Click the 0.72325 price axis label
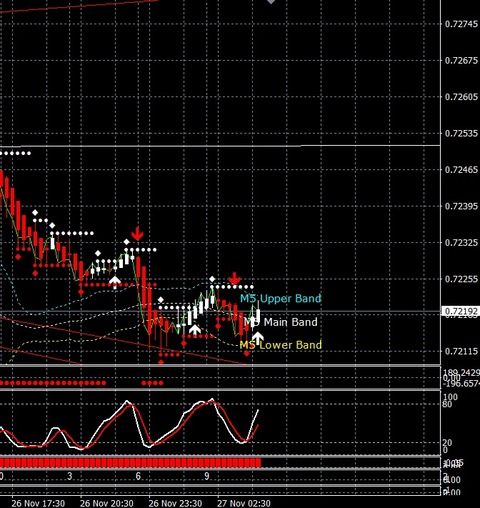The width and height of the screenshot is (480, 508). [x=461, y=242]
